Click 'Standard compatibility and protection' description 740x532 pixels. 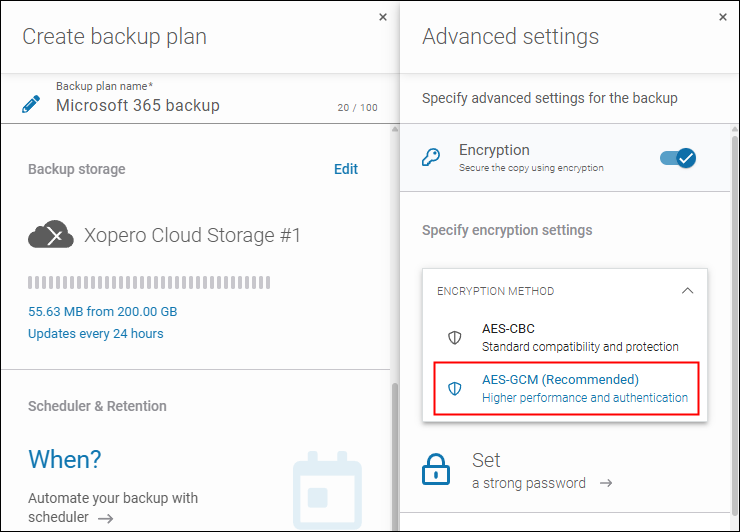click(580, 347)
